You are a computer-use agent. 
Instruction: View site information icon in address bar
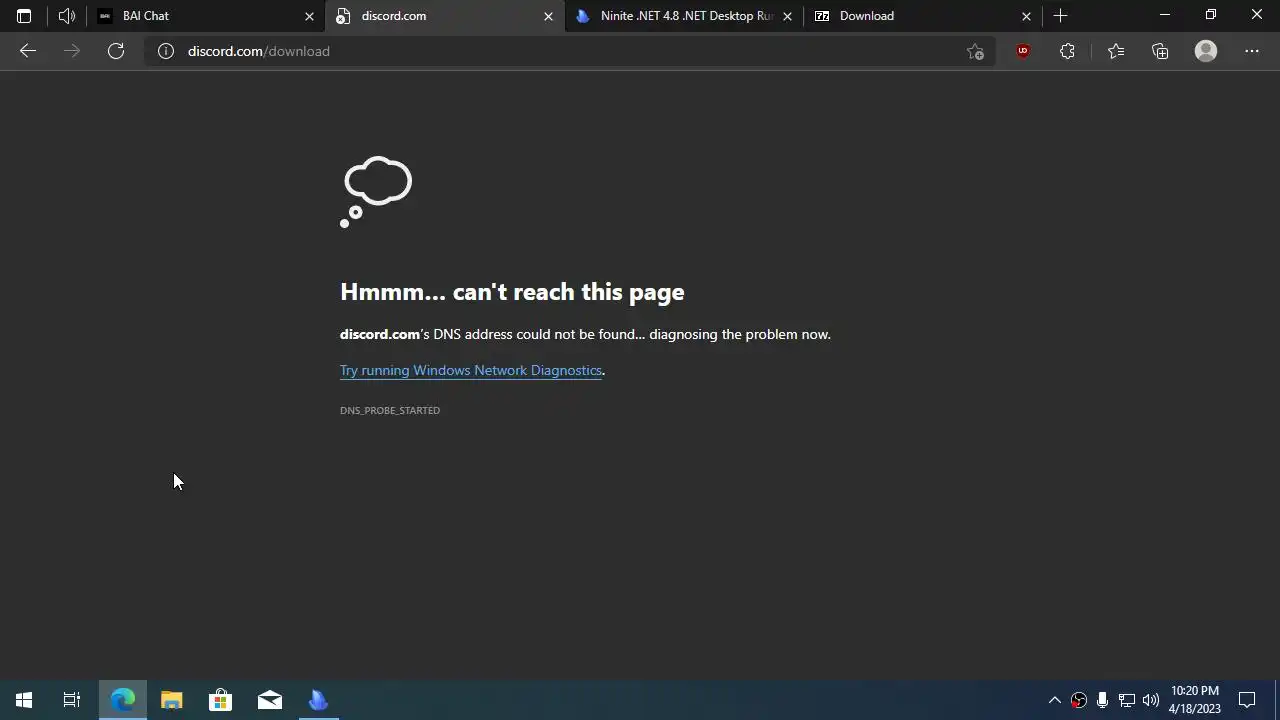click(166, 51)
